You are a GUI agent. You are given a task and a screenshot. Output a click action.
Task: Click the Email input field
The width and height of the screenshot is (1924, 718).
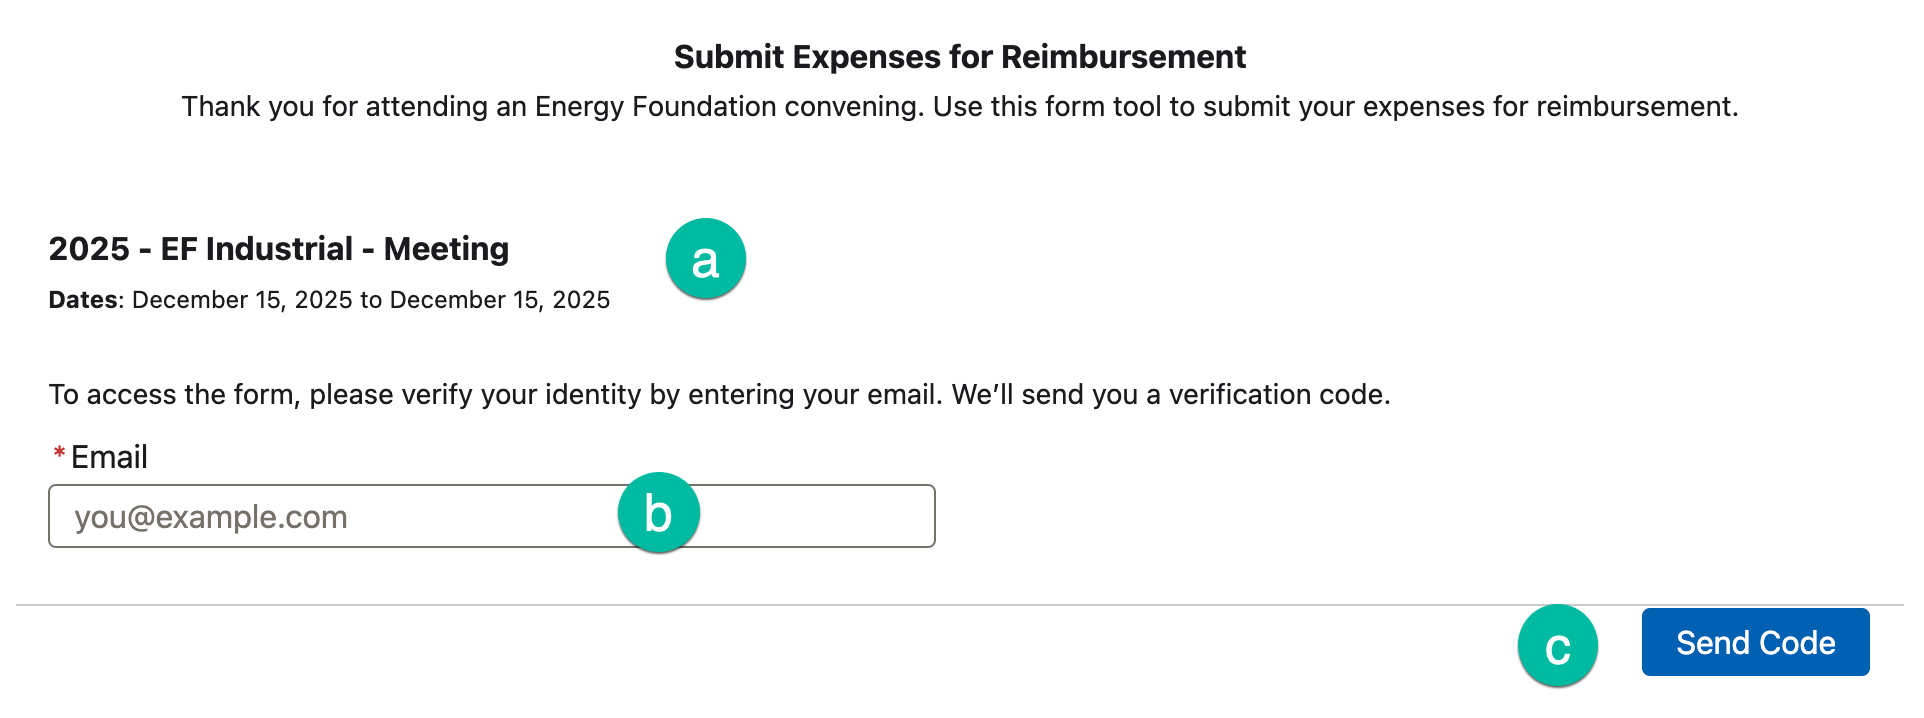[x=330, y=516]
